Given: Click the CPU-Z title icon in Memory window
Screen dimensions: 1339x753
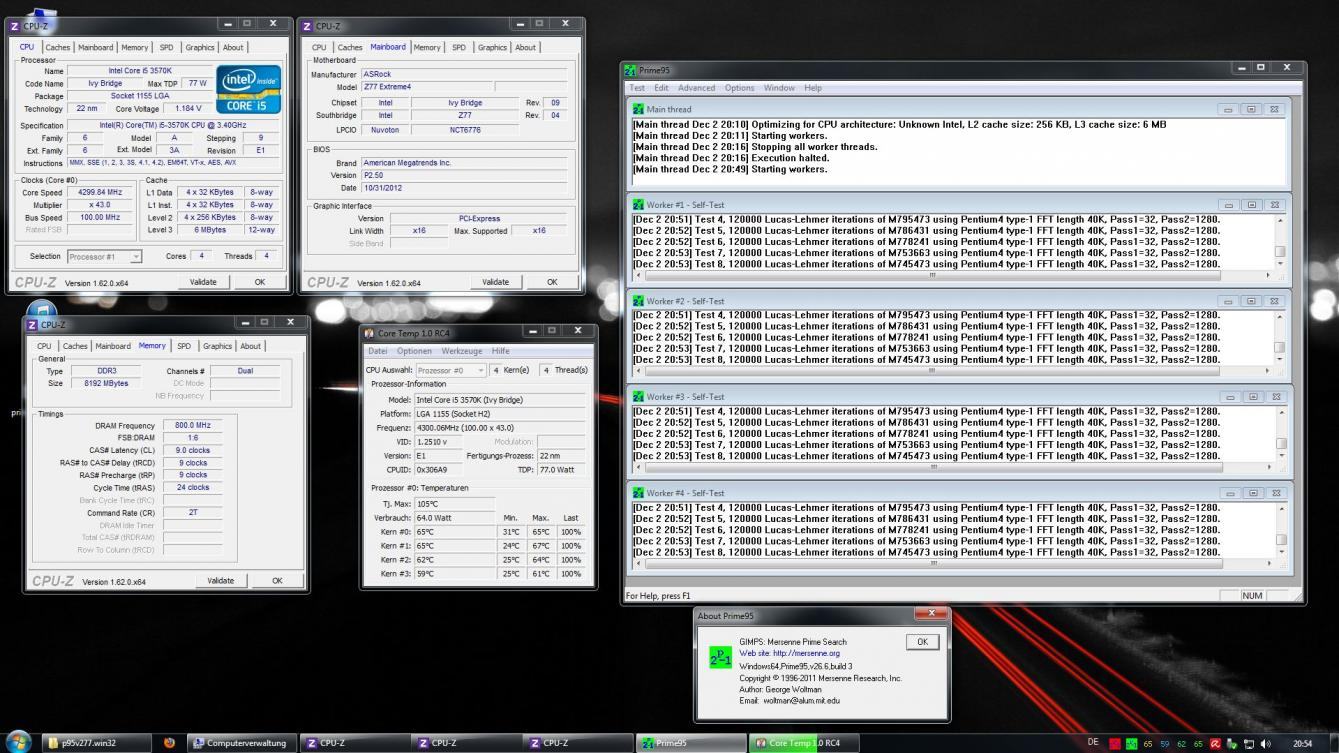Looking at the screenshot, I should (x=31, y=324).
